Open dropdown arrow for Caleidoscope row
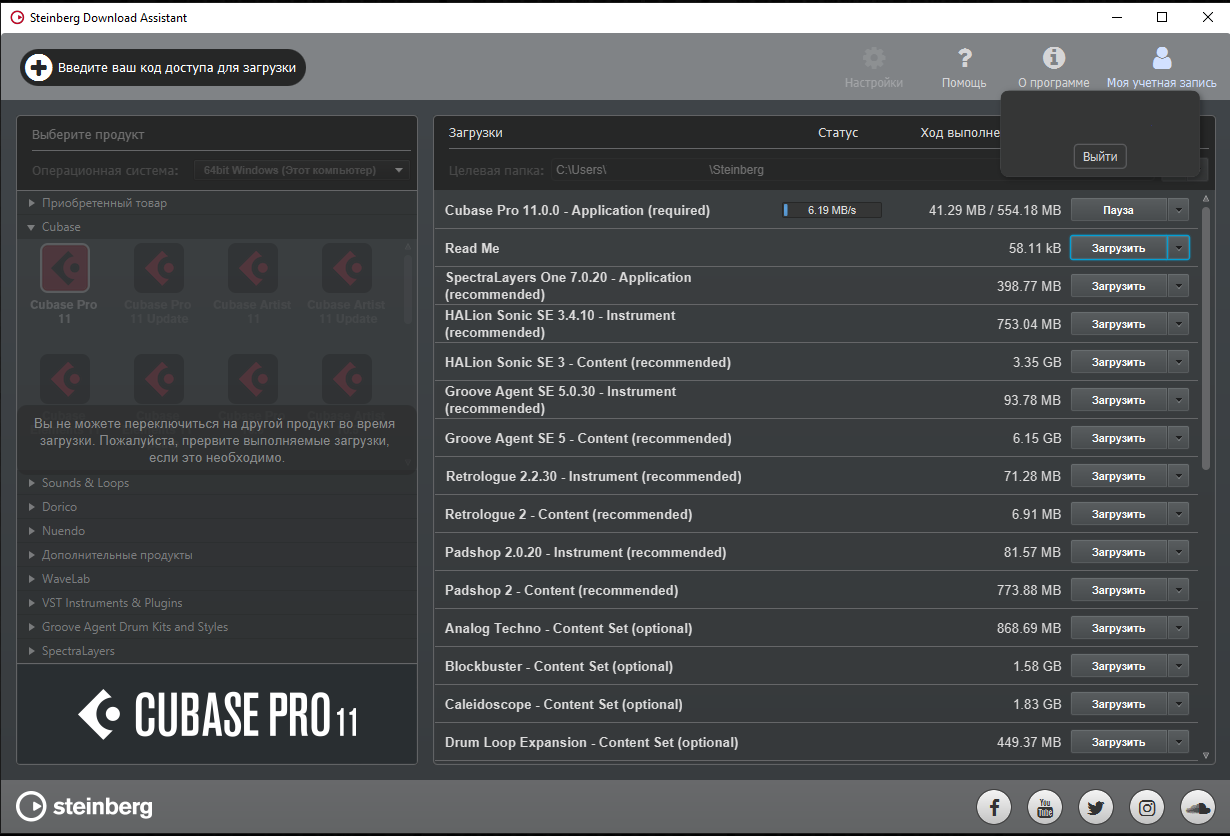Viewport: 1230px width, 836px height. point(1178,704)
